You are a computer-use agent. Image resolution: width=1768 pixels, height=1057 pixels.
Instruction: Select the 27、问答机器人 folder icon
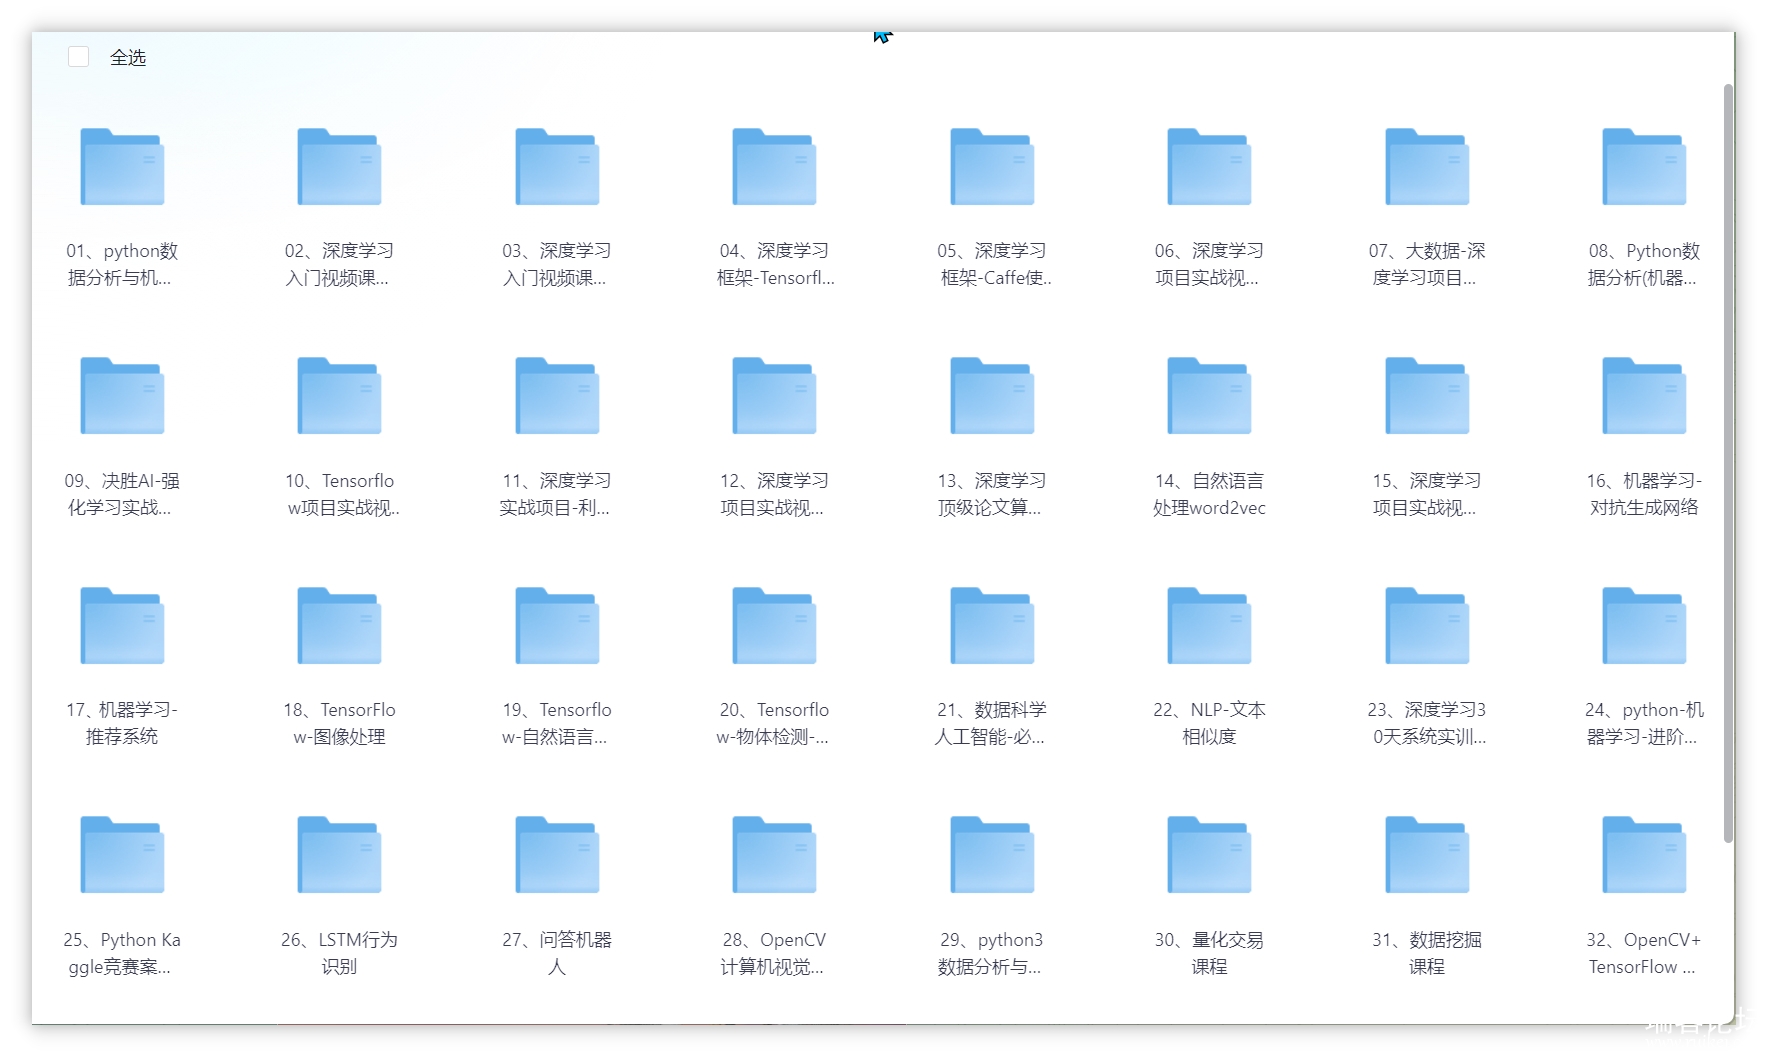click(557, 855)
